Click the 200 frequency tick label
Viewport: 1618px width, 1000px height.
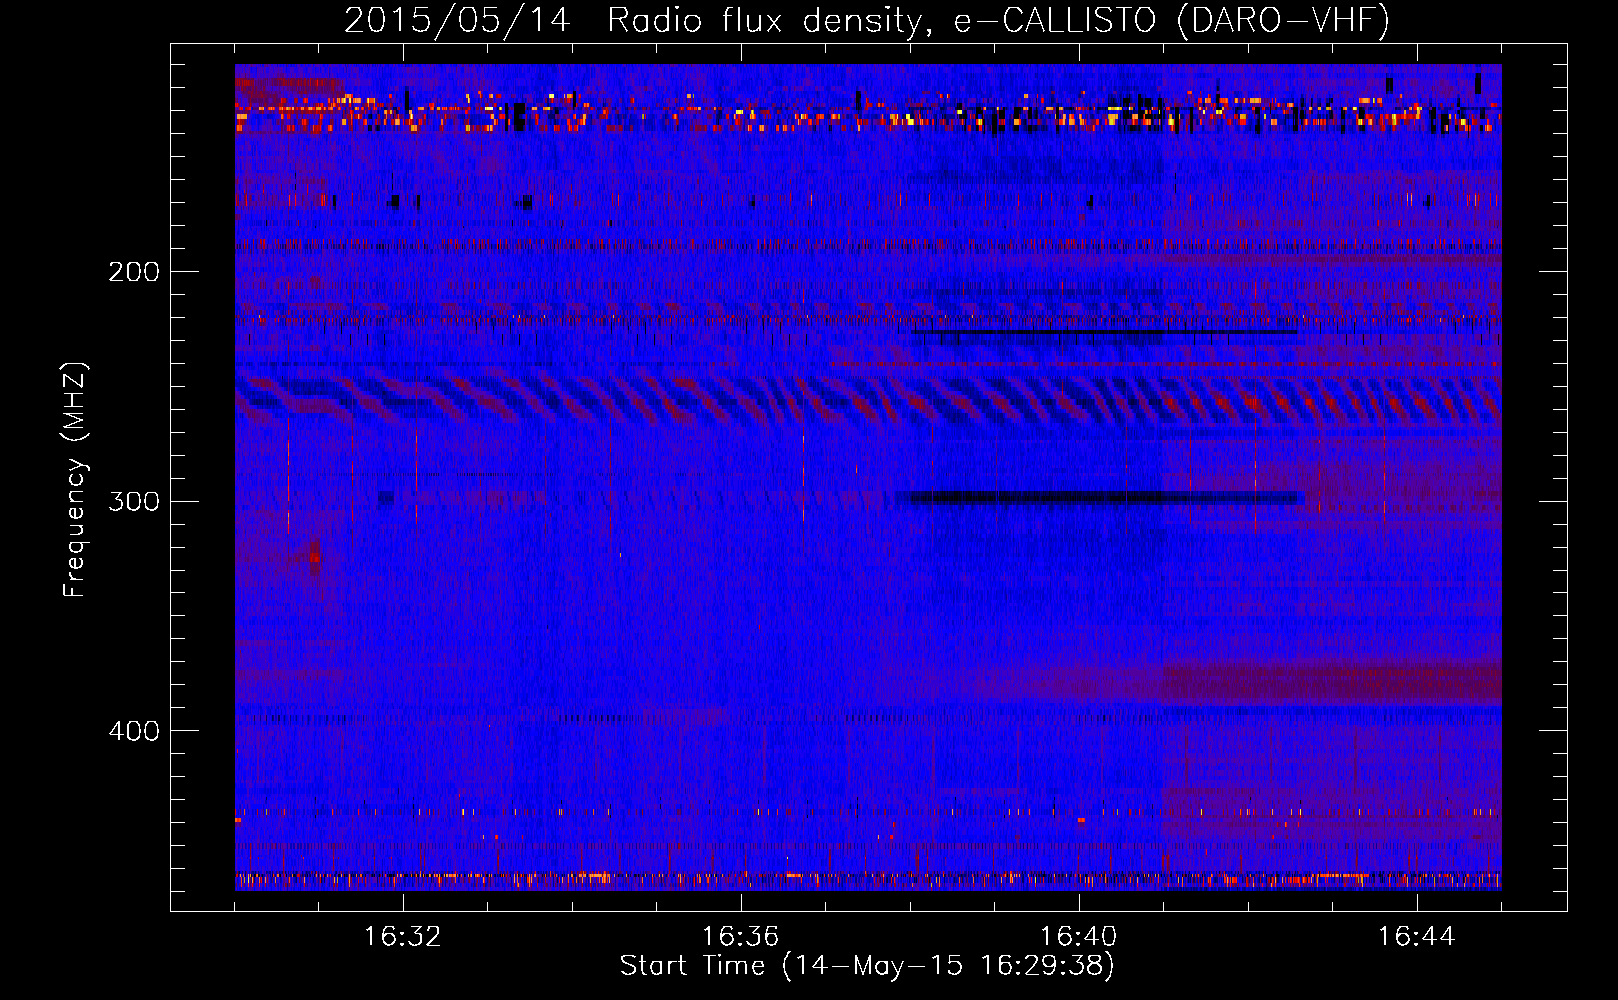pos(134,271)
